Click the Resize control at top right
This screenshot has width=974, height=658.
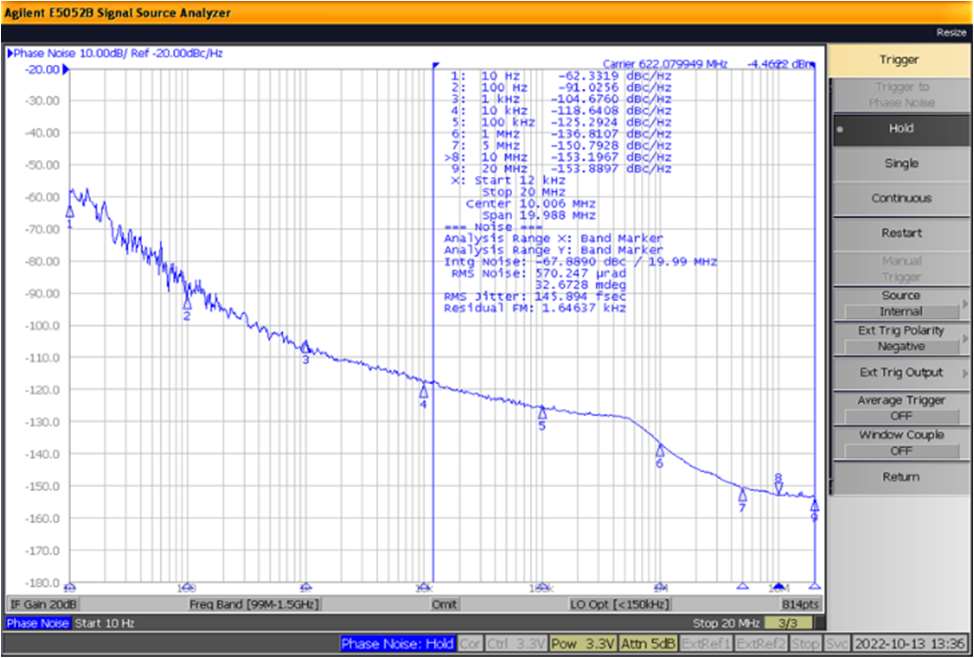(x=951, y=33)
